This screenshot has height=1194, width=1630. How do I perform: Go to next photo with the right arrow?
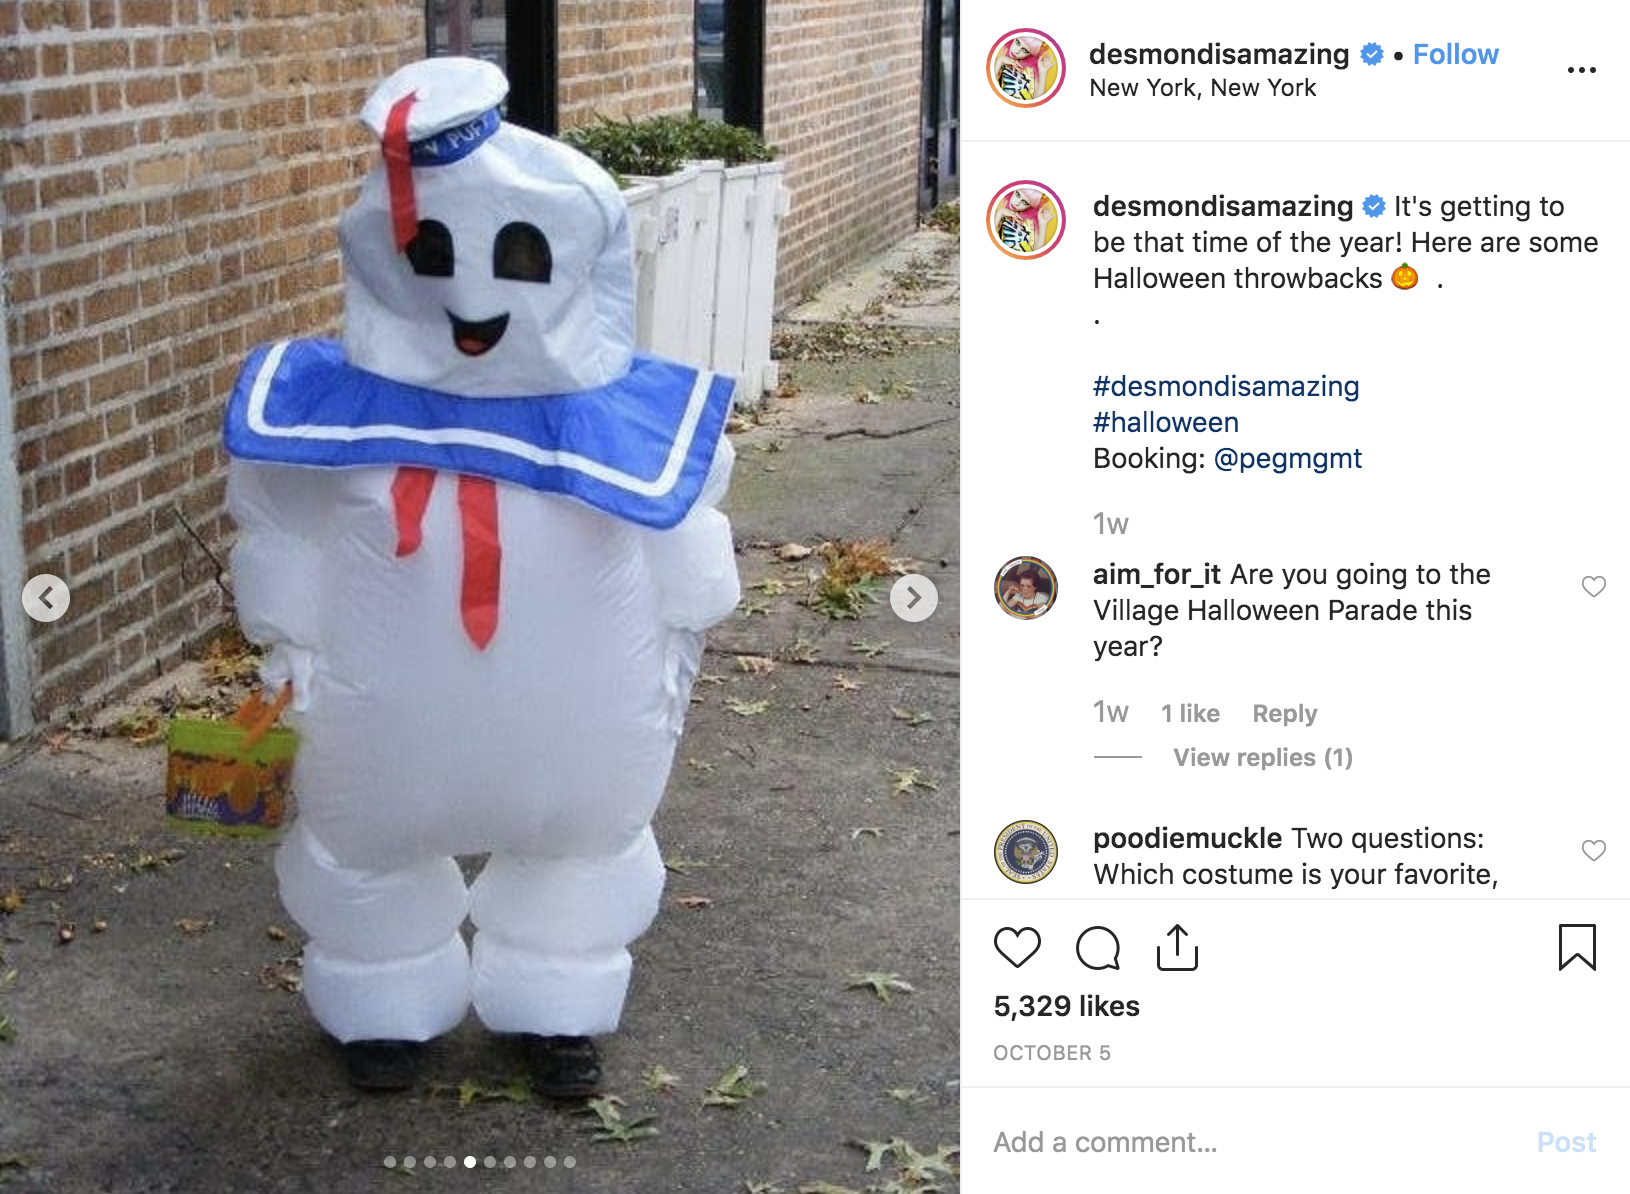pos(913,598)
